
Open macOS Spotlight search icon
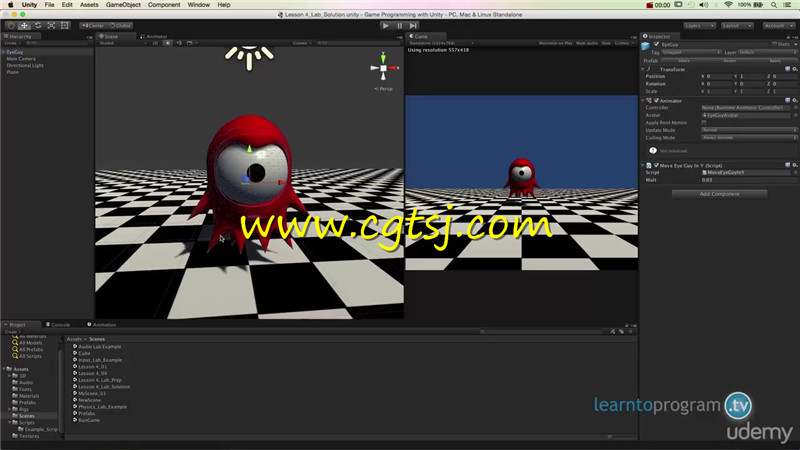[x=774, y=5]
